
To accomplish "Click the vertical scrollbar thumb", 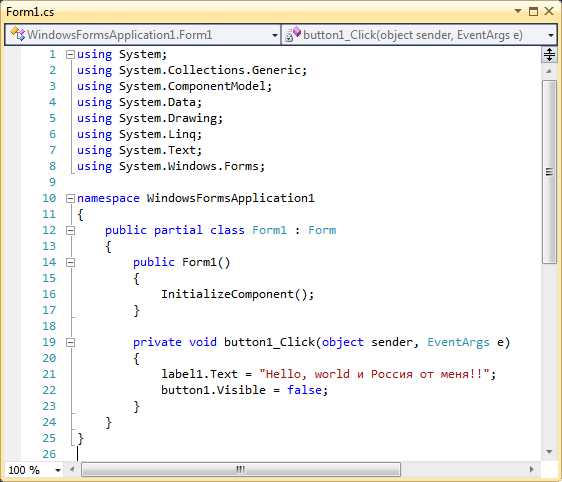I will (549, 172).
